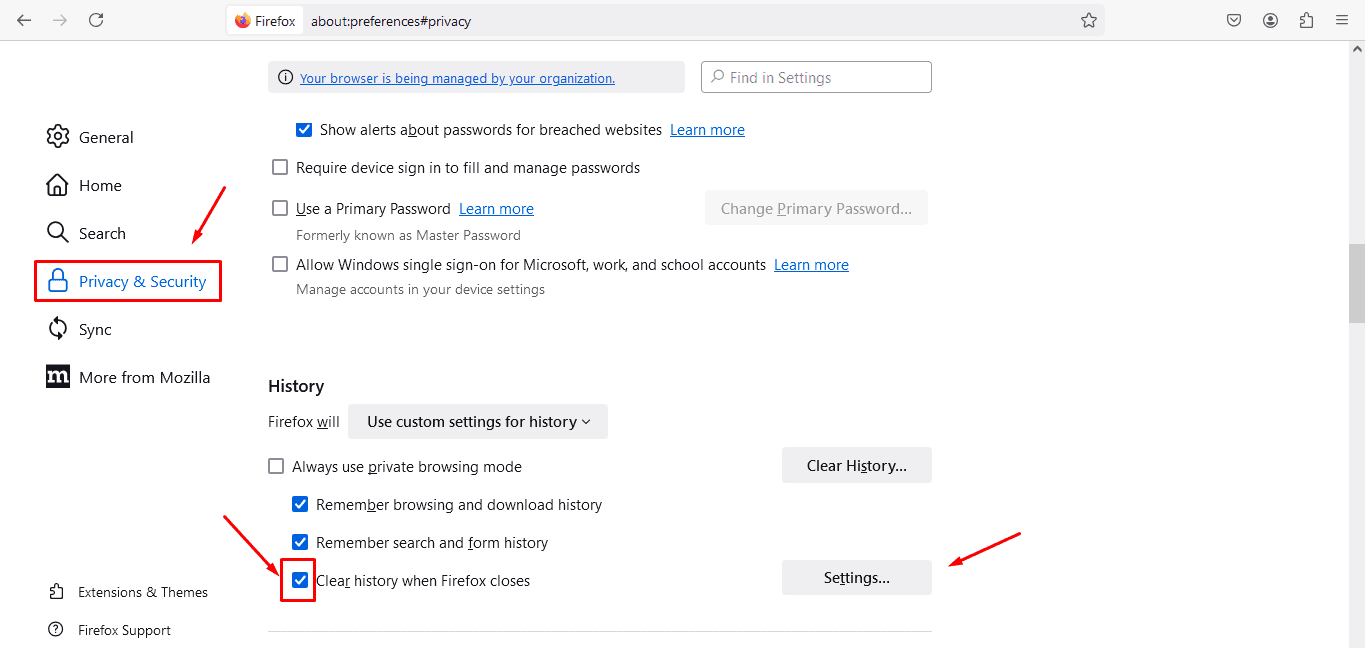
Task: Enable Require device sign in checkbox
Action: point(280,168)
